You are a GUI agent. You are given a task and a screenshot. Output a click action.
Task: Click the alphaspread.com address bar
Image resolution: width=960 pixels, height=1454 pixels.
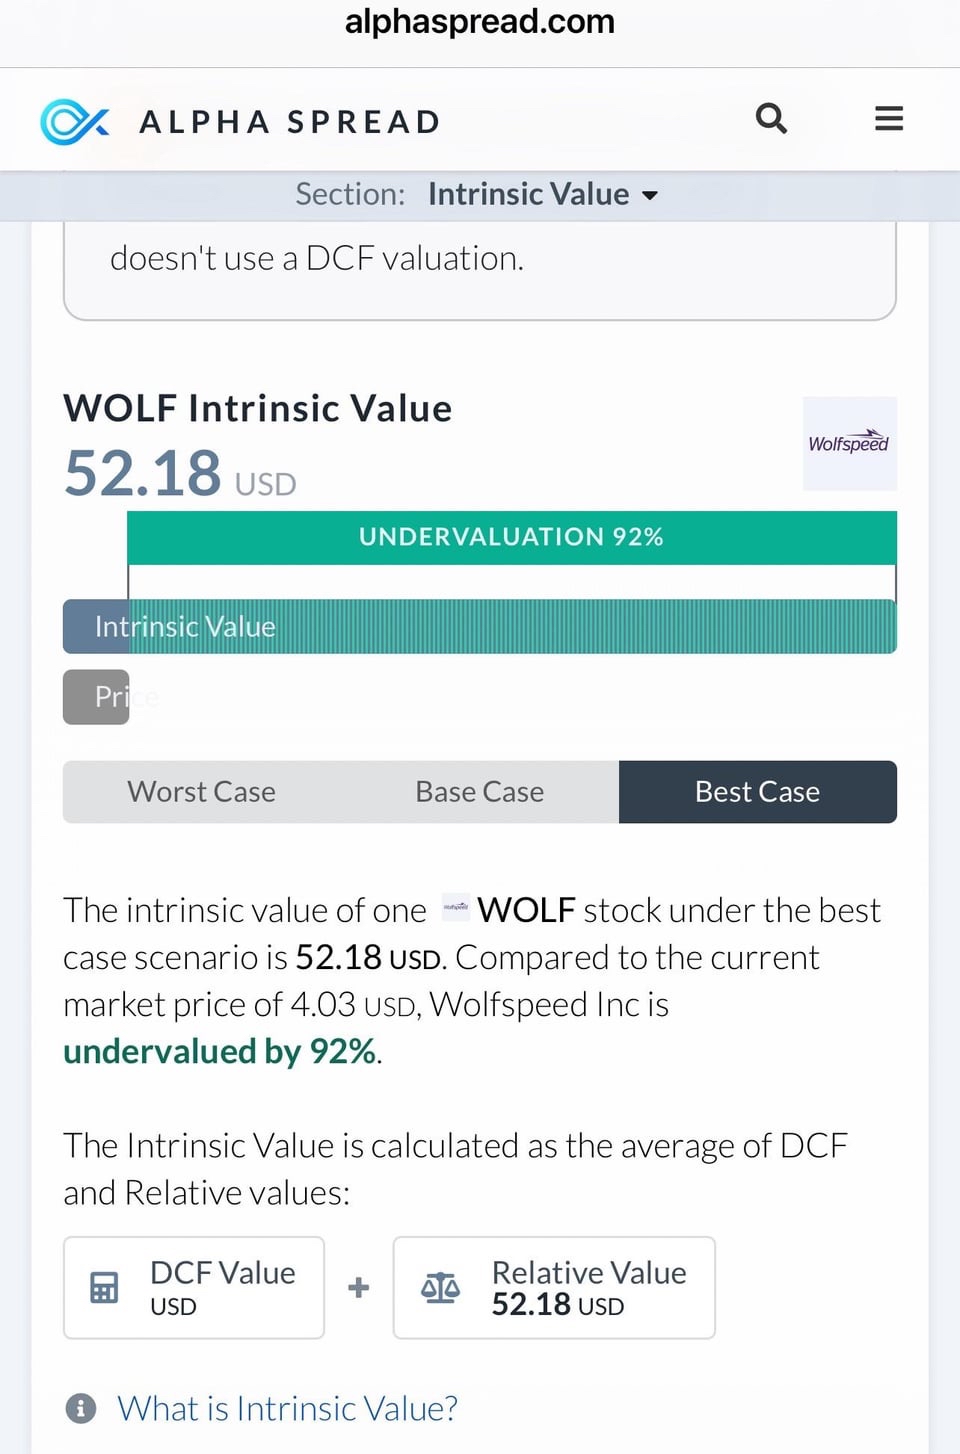480,22
